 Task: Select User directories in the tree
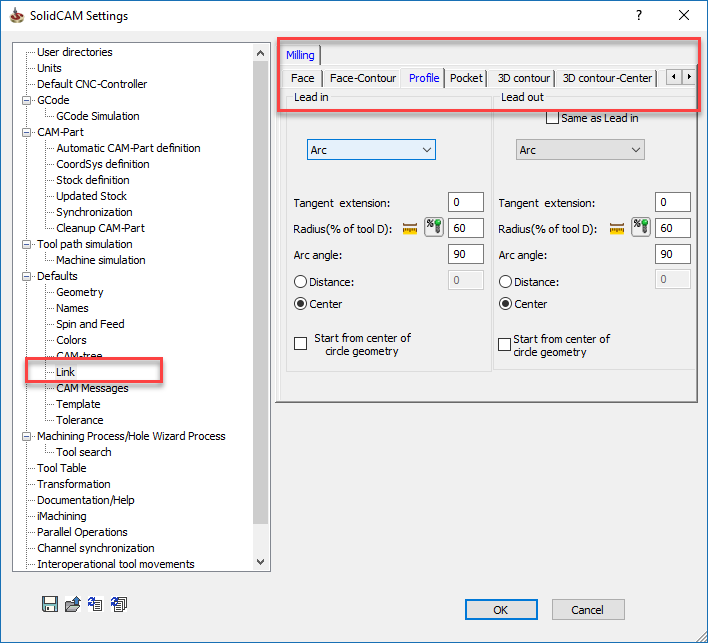click(x=75, y=52)
